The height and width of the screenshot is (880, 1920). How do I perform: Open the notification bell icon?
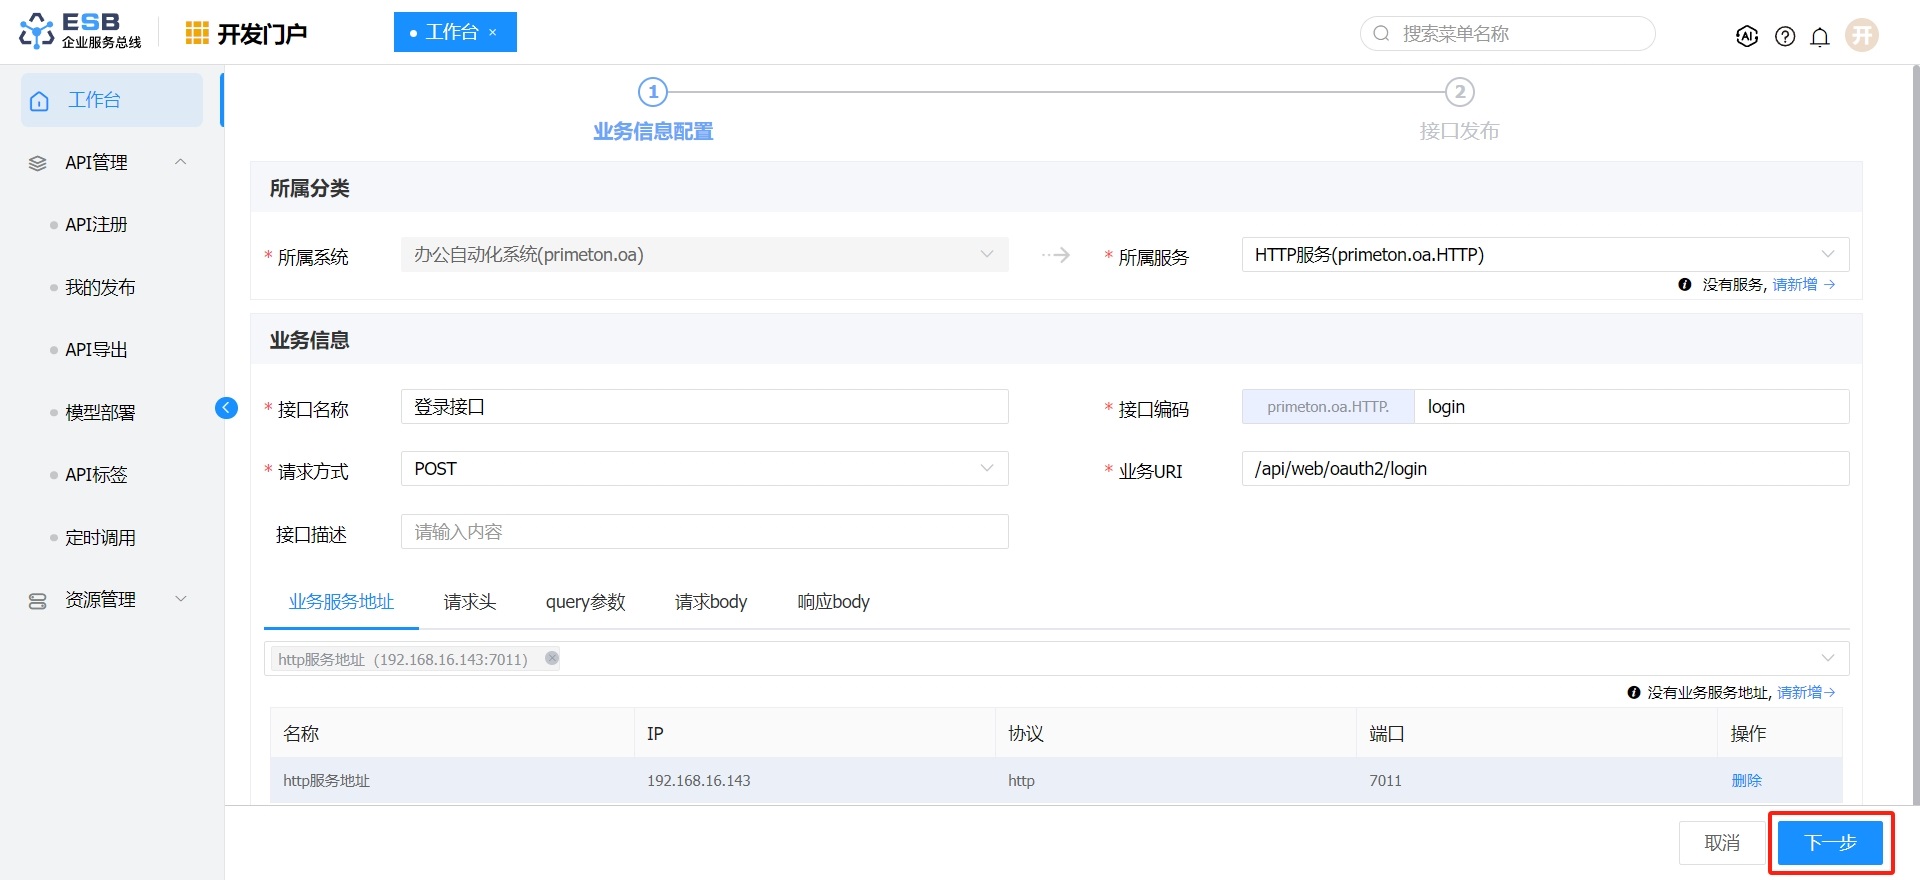(x=1820, y=36)
